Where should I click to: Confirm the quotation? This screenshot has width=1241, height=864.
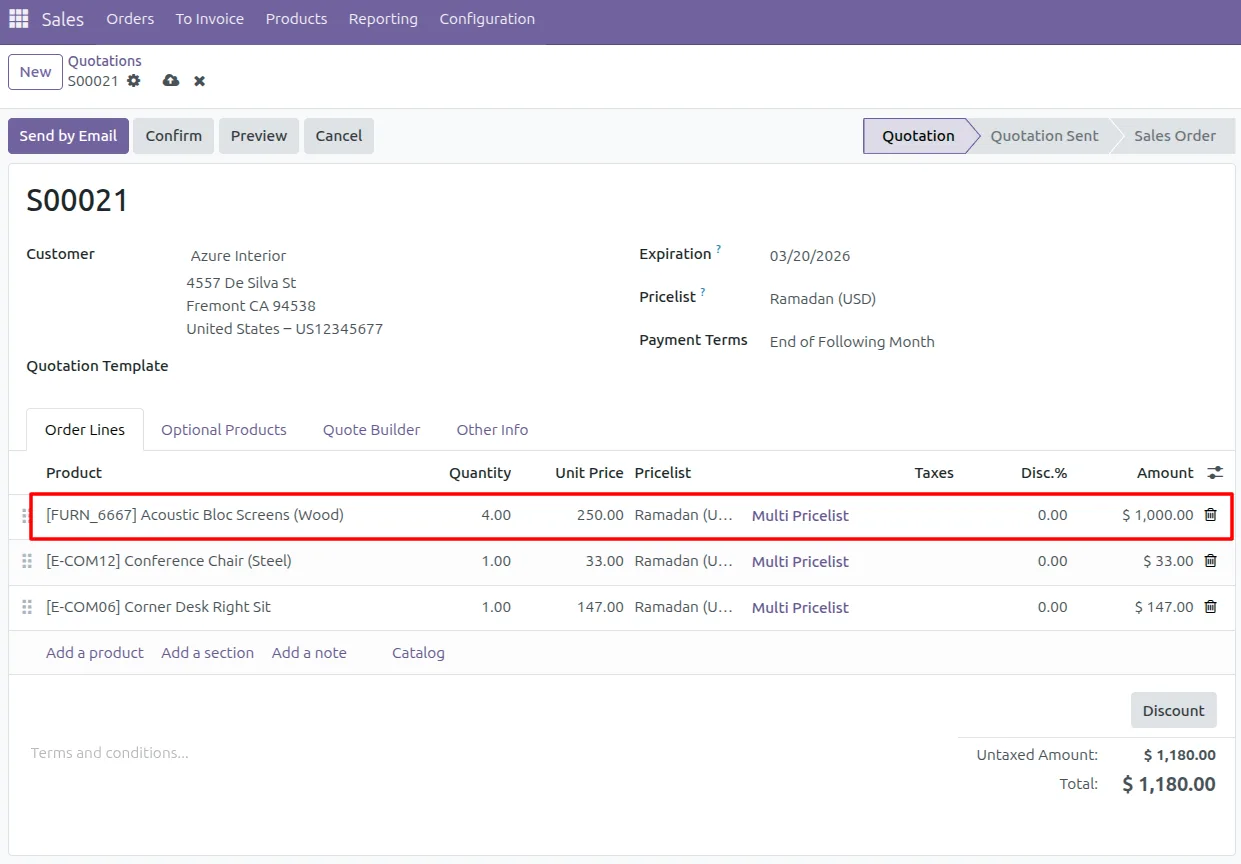173,136
